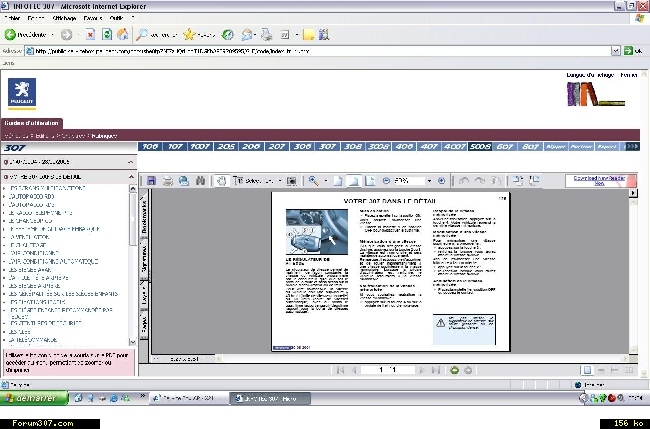Open the Windows démarrer start menu
The image size is (650, 429).
point(34,398)
